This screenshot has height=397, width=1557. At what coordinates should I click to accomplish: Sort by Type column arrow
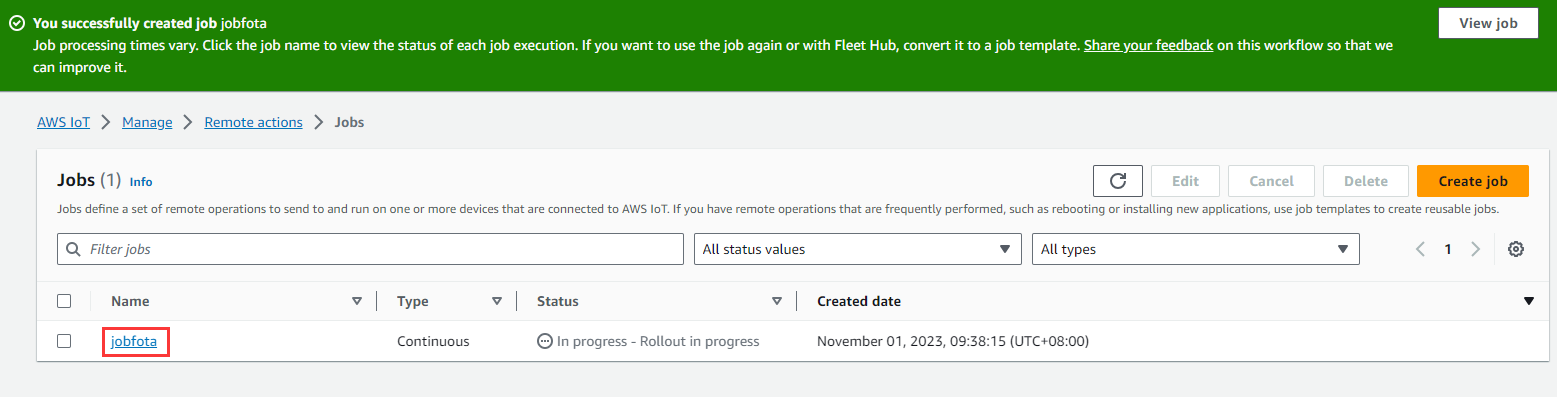tap(497, 301)
